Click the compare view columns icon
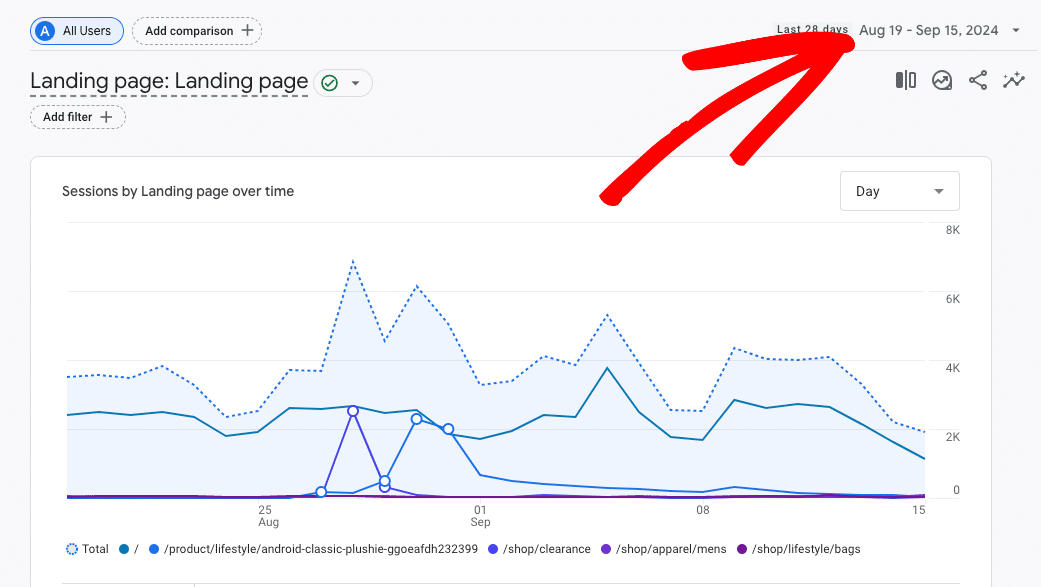This screenshot has height=587, width=1041. pos(905,81)
